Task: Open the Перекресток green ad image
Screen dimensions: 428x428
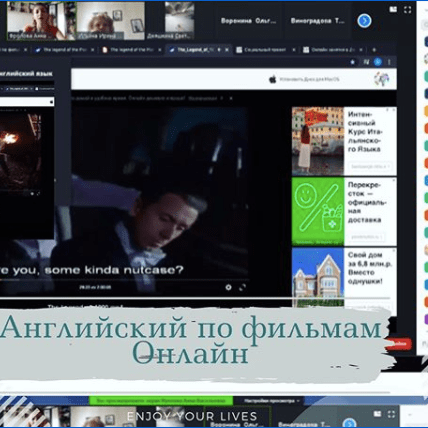Action: (318, 211)
